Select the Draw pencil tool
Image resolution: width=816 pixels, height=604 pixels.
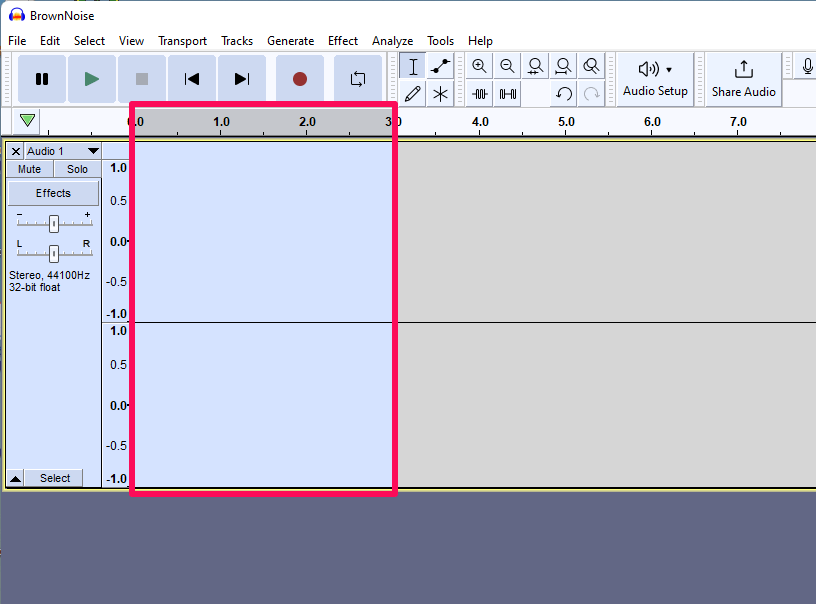click(x=413, y=94)
